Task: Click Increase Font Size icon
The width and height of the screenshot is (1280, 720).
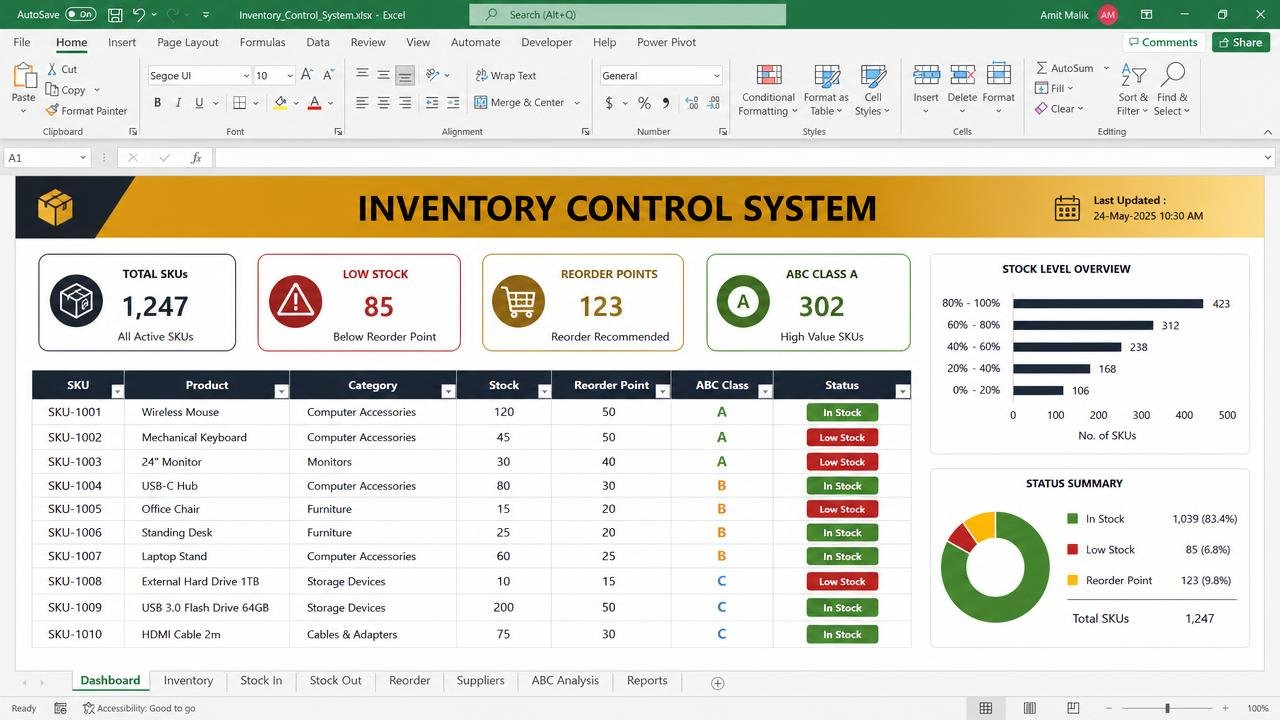Action: (x=307, y=75)
